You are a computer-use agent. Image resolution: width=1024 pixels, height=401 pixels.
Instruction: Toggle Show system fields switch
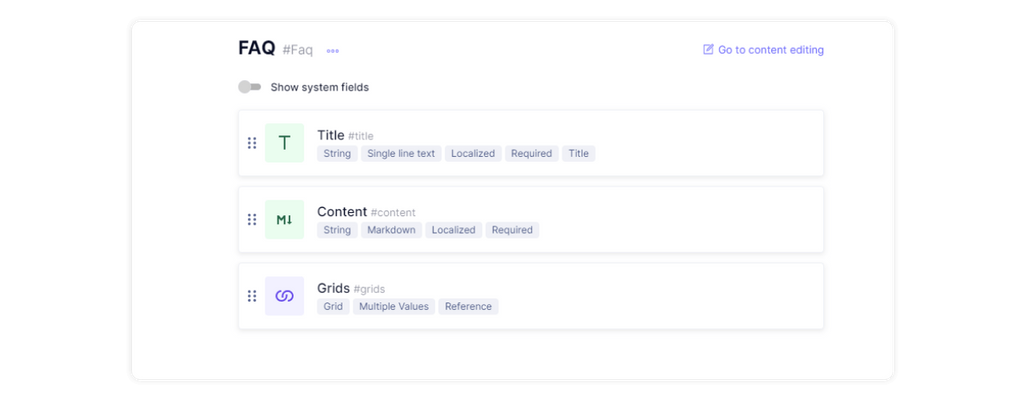tap(249, 87)
